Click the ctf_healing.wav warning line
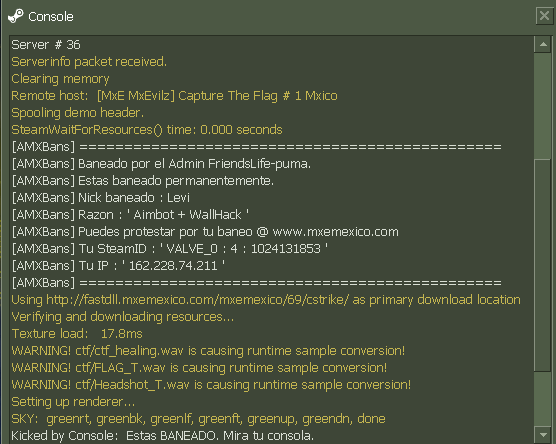This screenshot has width=556, height=444. 208,351
